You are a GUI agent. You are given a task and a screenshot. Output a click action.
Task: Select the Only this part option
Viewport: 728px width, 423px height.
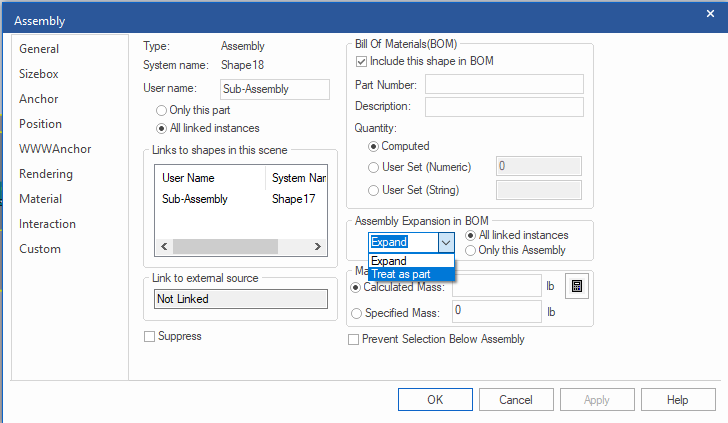(193, 110)
